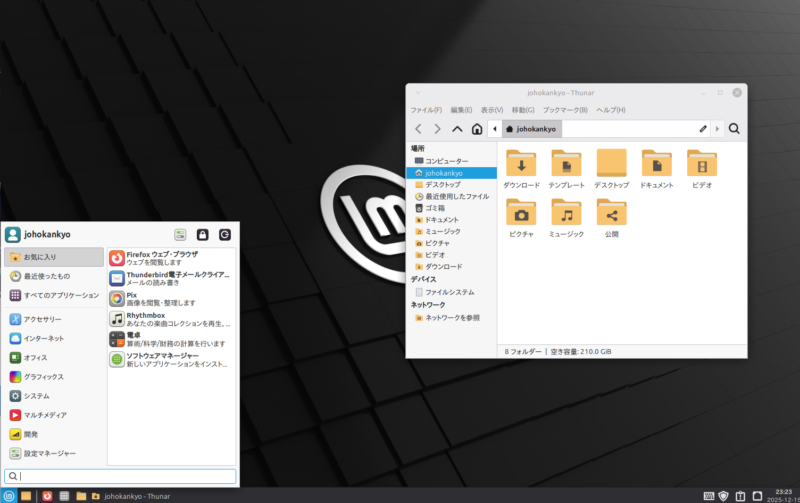Go to home folder via Thunar toolbar
Screen dimensions: 800x503
point(477,129)
